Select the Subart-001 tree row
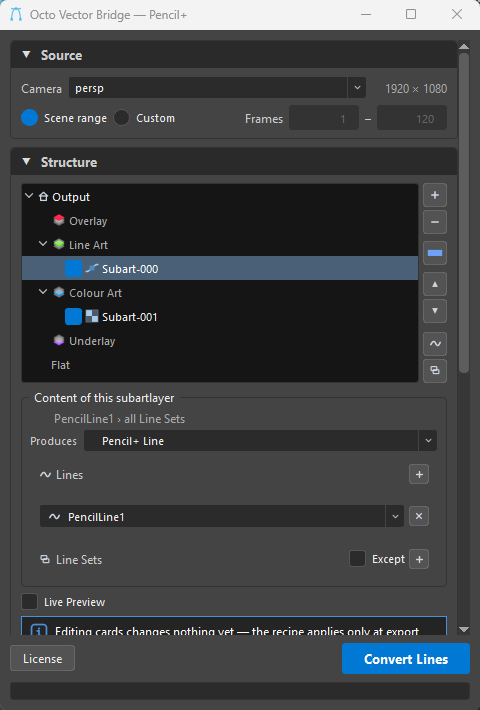 [220, 317]
